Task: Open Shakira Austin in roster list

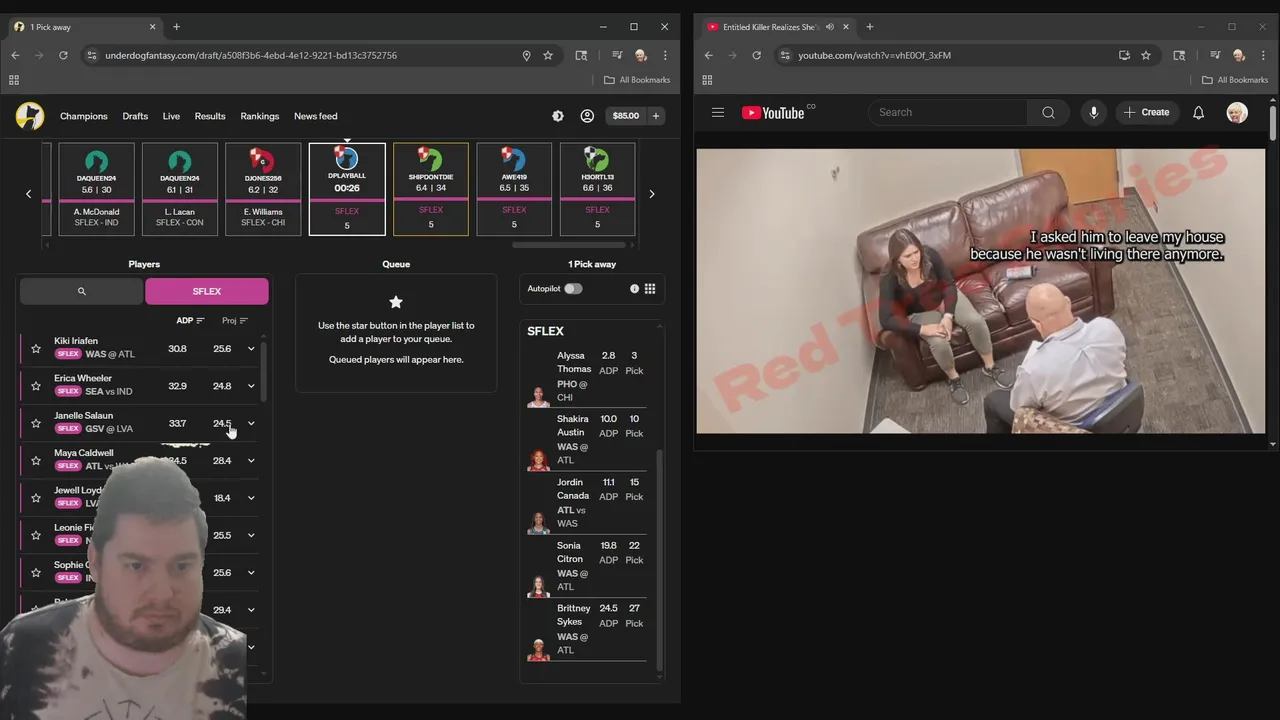Action: coord(587,439)
